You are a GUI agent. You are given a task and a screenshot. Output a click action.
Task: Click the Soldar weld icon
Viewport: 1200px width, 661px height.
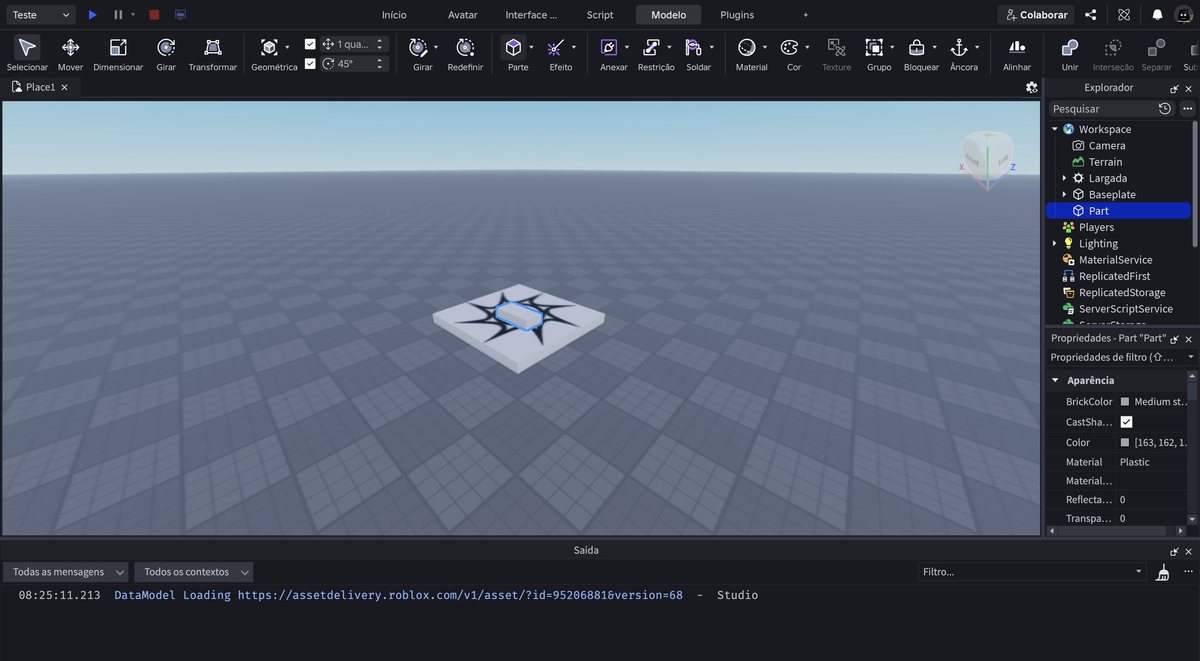pos(694,47)
